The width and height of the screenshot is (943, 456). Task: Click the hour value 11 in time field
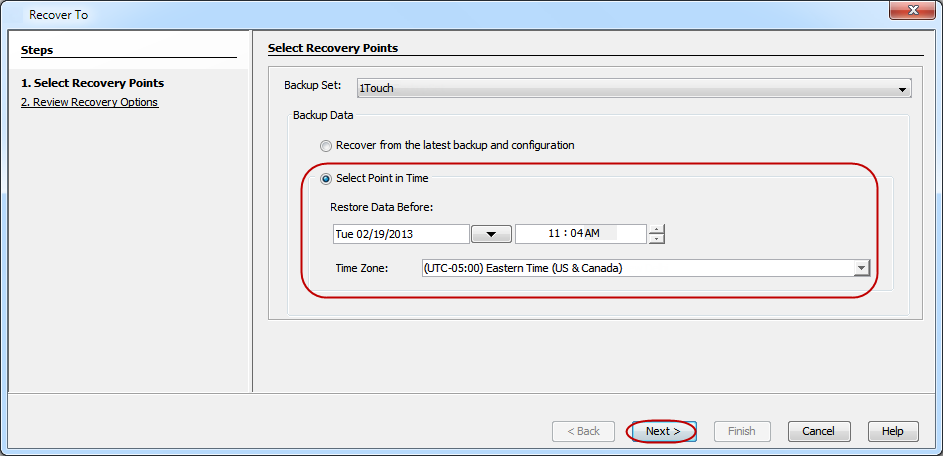tap(555, 234)
